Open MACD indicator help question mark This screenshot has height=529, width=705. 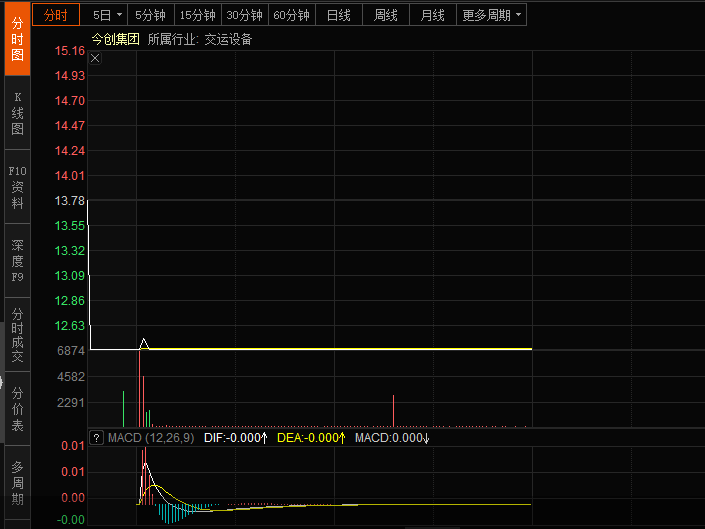[x=97, y=438]
